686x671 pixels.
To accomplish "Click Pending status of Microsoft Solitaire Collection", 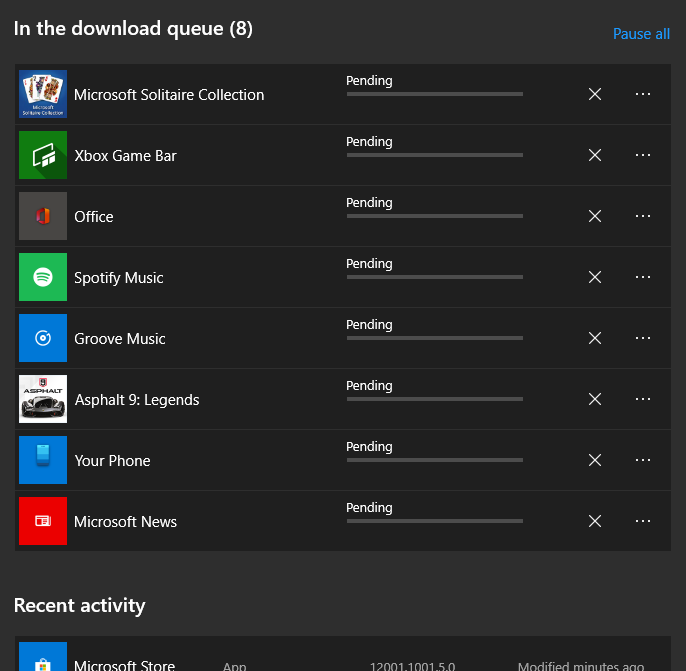I will pos(369,81).
